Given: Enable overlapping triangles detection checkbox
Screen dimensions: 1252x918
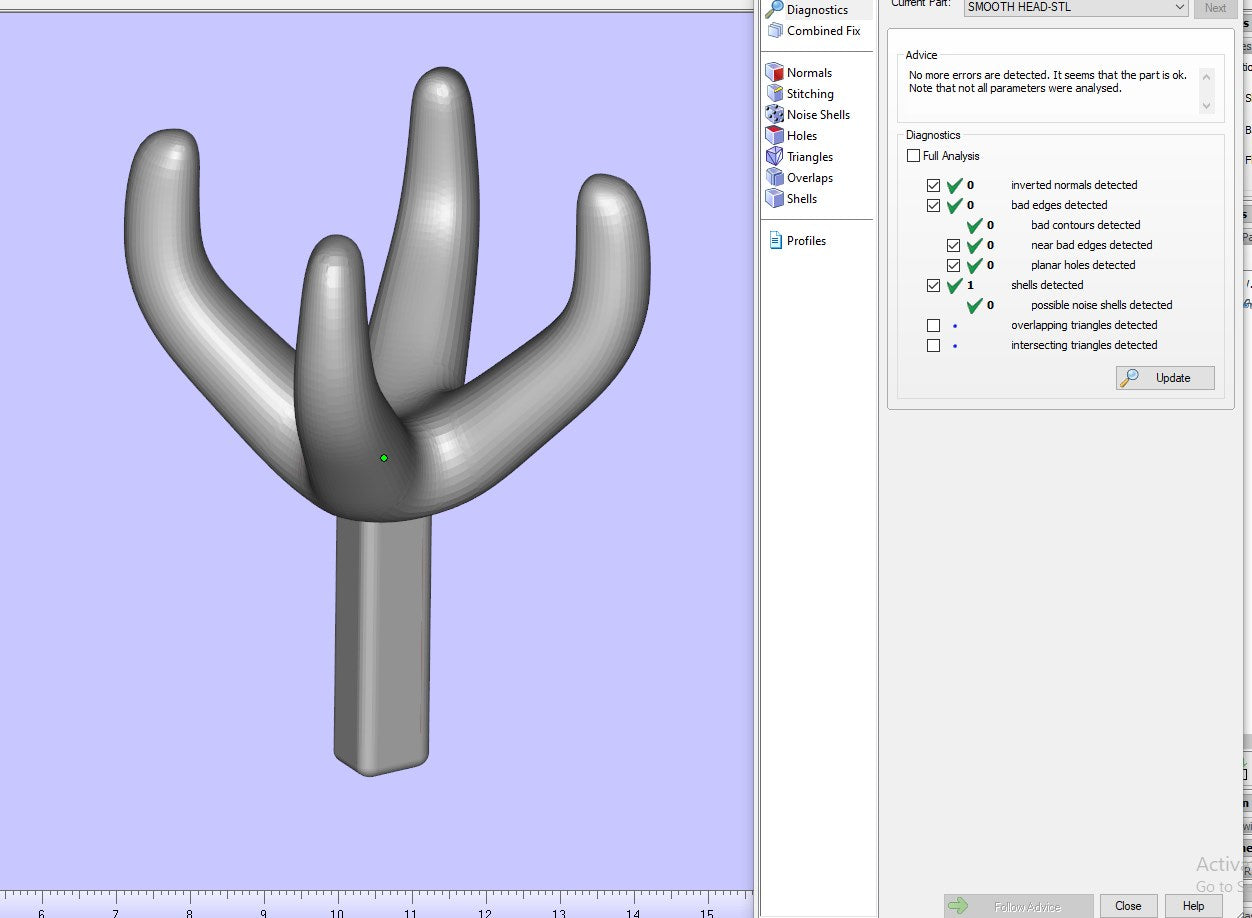Looking at the screenshot, I should (x=933, y=325).
